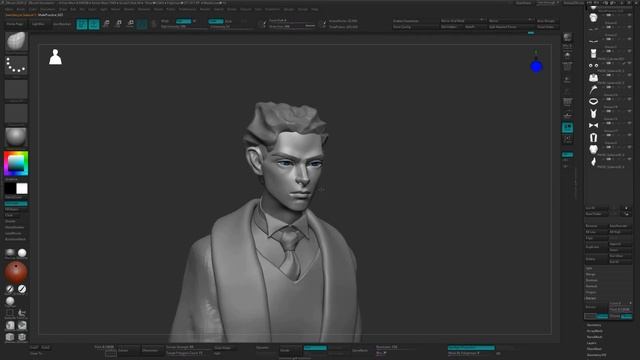
Task: Toggle the highlighted Rgb channel button
Action: [183, 21]
